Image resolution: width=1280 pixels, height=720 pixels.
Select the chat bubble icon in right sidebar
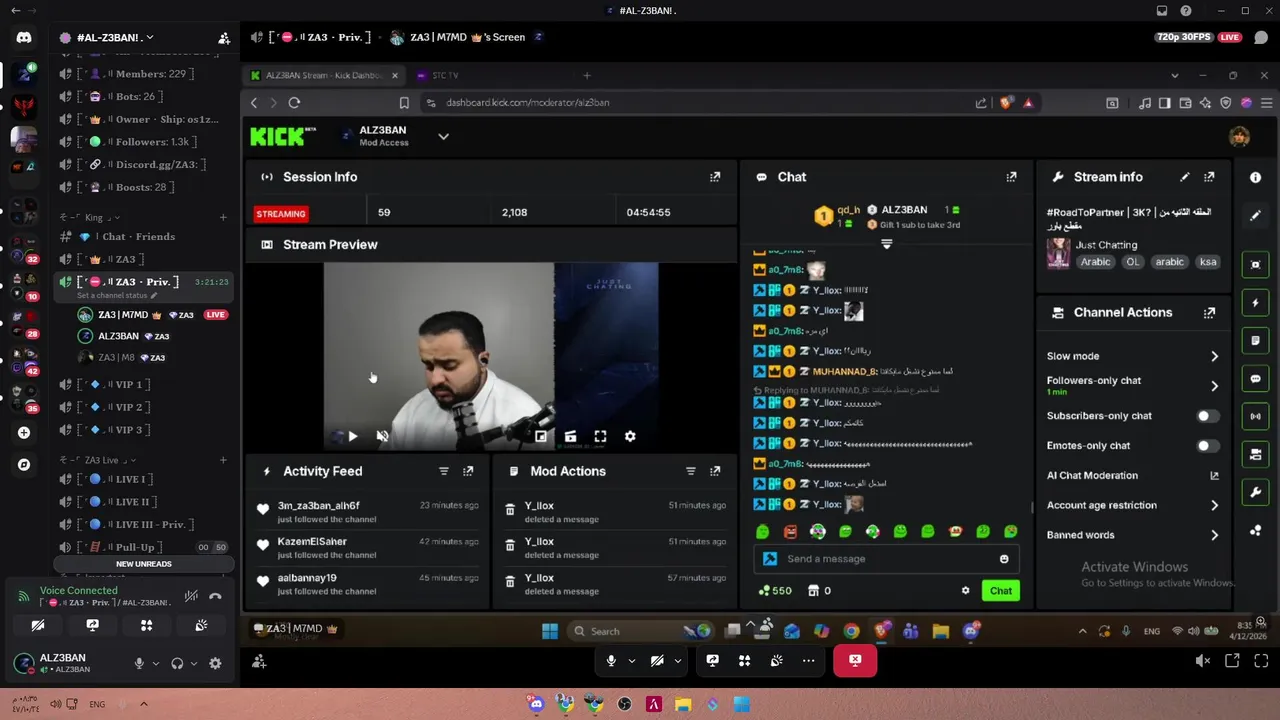pos(1255,379)
